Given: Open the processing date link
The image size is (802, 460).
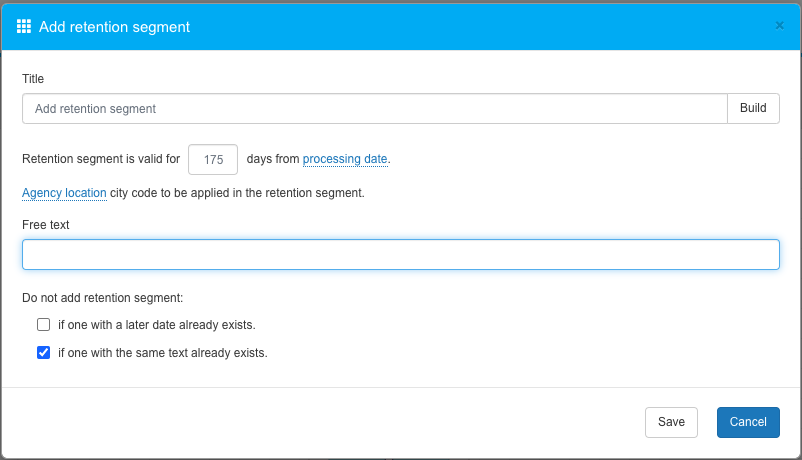Looking at the screenshot, I should coord(345,159).
